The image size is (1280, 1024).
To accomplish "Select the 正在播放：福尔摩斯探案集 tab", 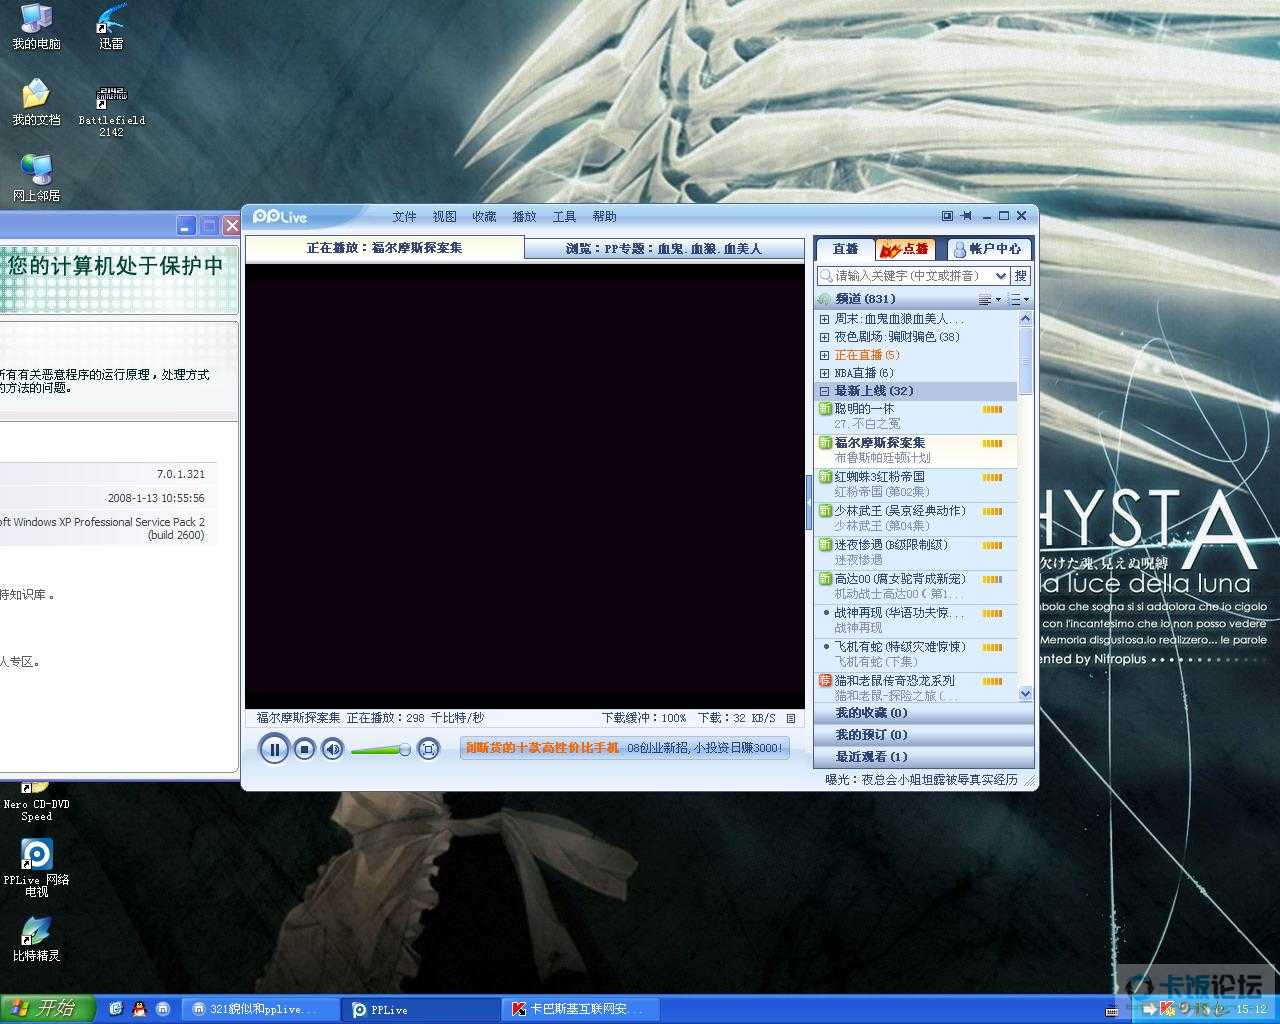I will pos(385,247).
